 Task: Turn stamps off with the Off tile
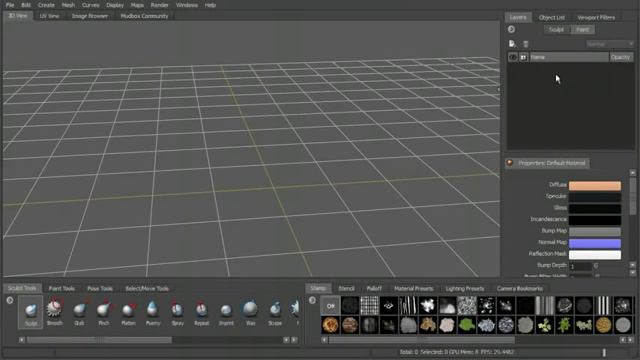pos(330,305)
